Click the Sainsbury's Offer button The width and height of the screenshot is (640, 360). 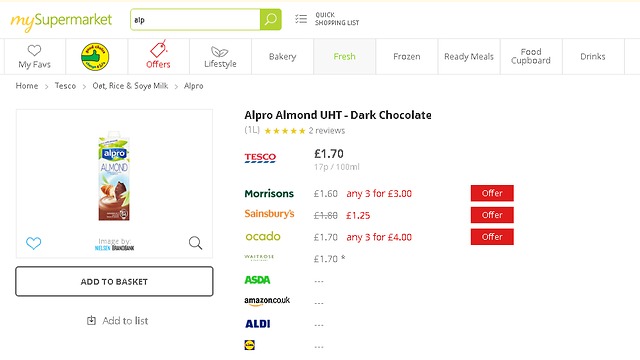(492, 215)
